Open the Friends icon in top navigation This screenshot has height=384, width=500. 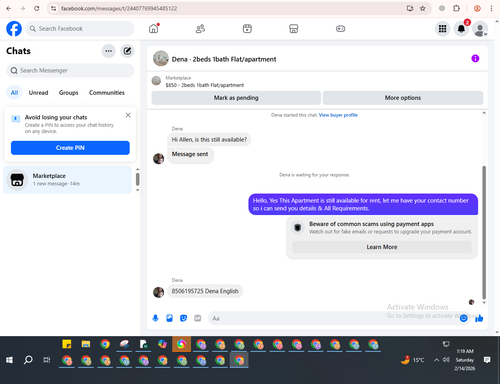[200, 29]
